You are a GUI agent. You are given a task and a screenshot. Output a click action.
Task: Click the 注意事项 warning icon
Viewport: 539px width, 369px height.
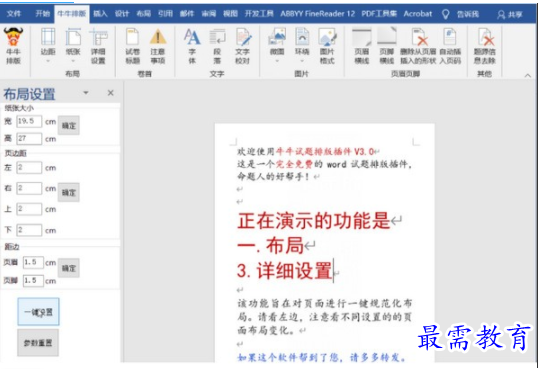pos(158,37)
